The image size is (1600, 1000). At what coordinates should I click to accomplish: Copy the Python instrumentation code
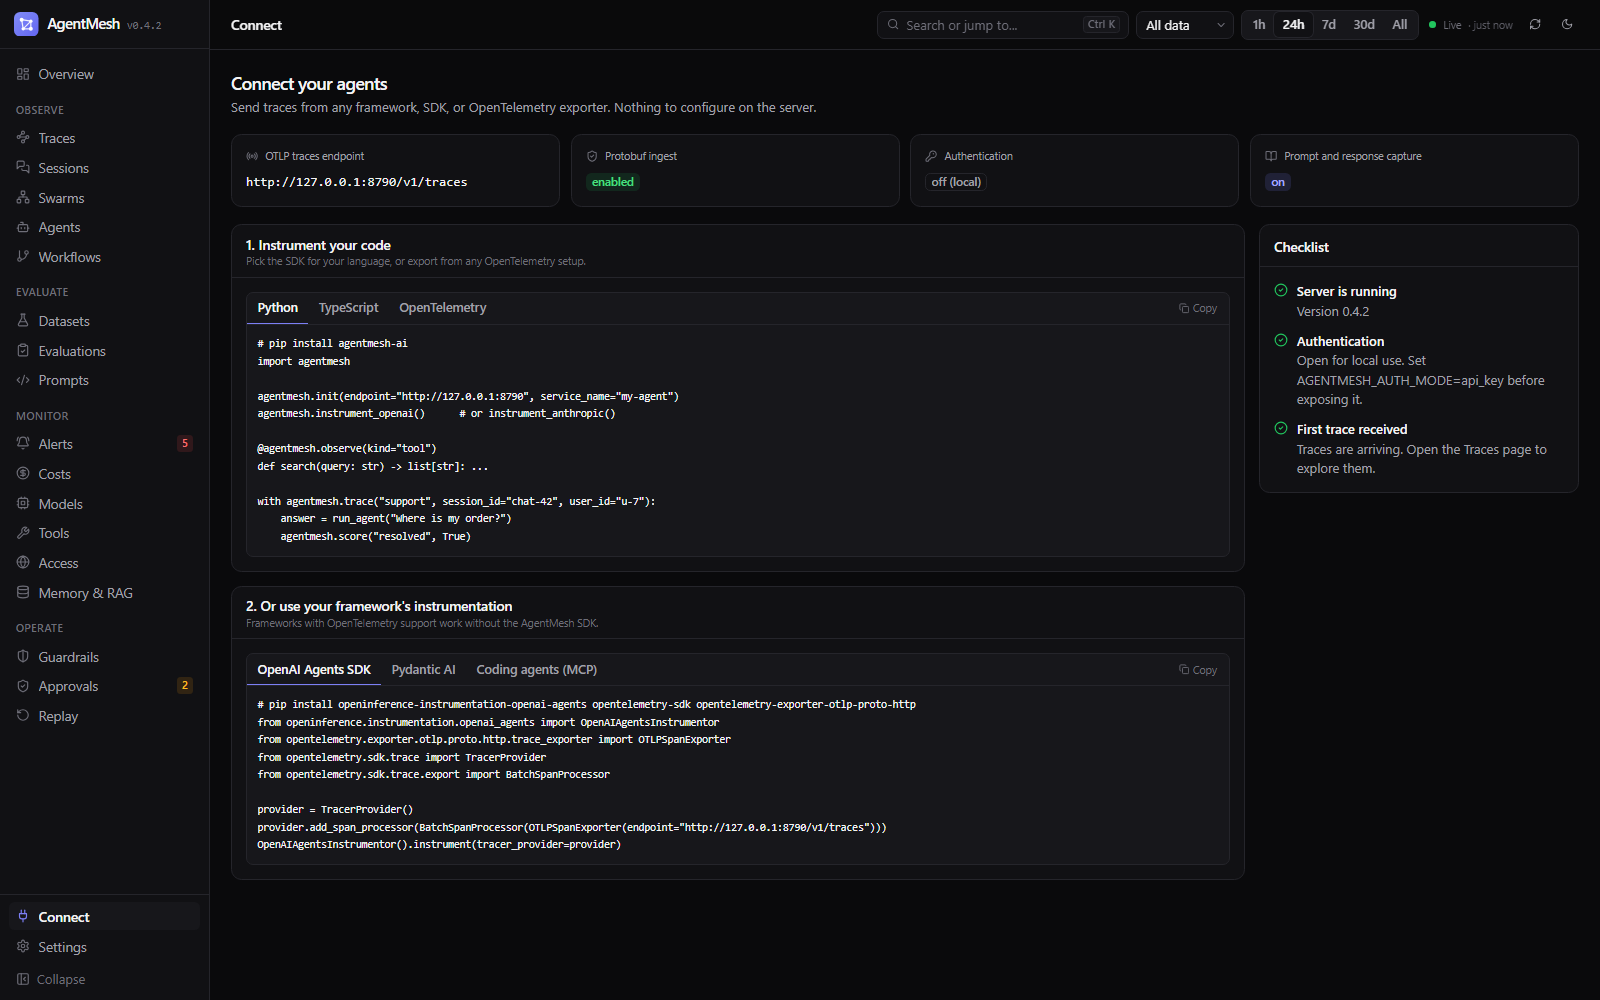tap(1198, 308)
